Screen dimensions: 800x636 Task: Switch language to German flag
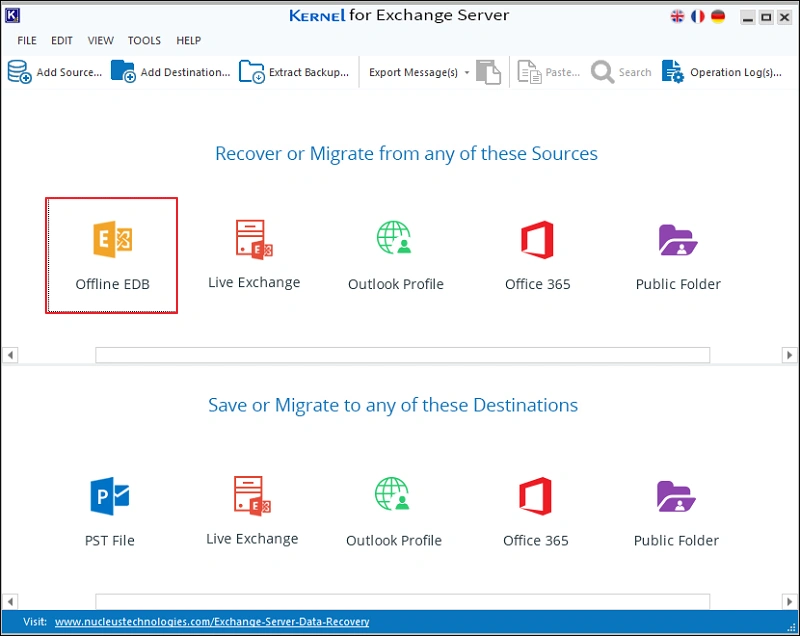(x=718, y=16)
